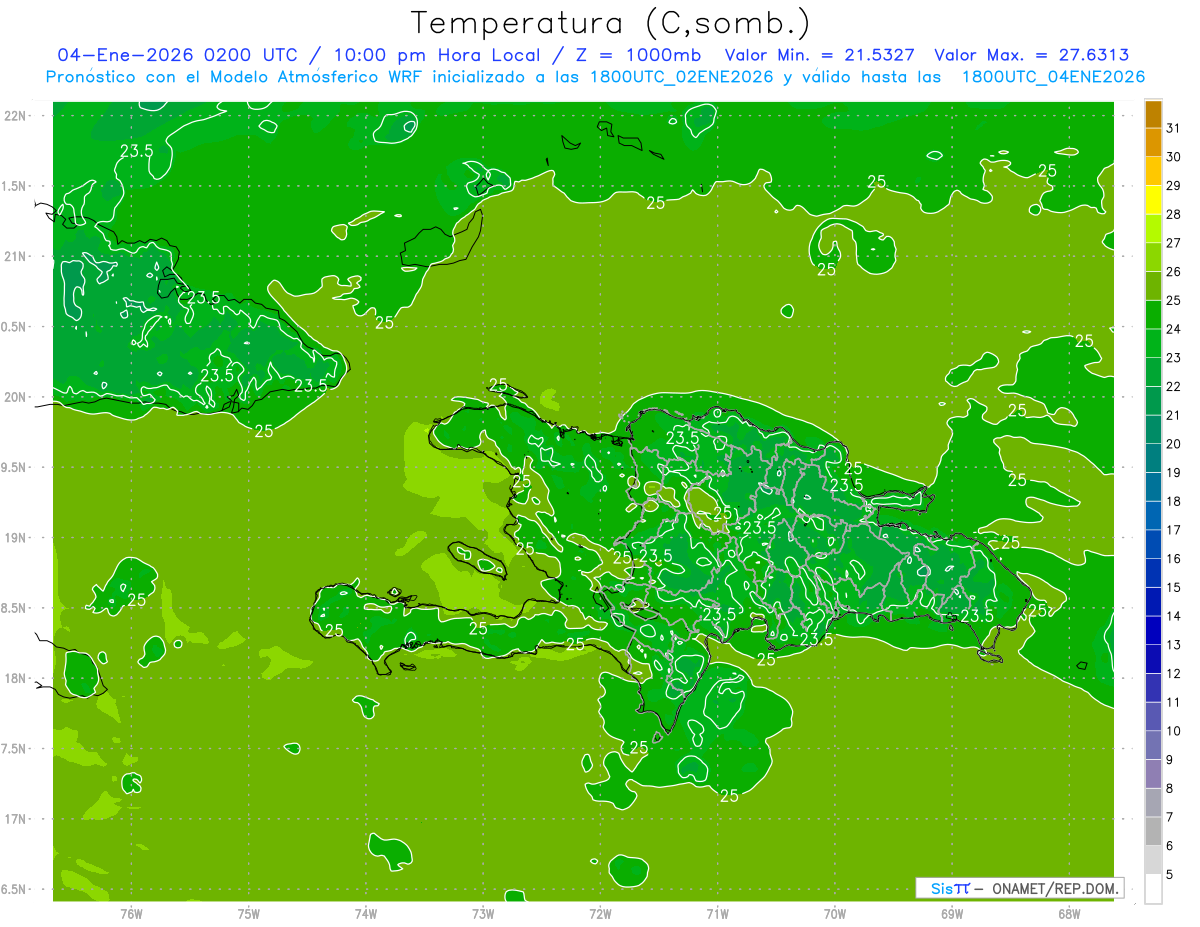Select the 'Valor Max. = 27.6313' value
1200x927 pixels.
[x=1032, y=55]
